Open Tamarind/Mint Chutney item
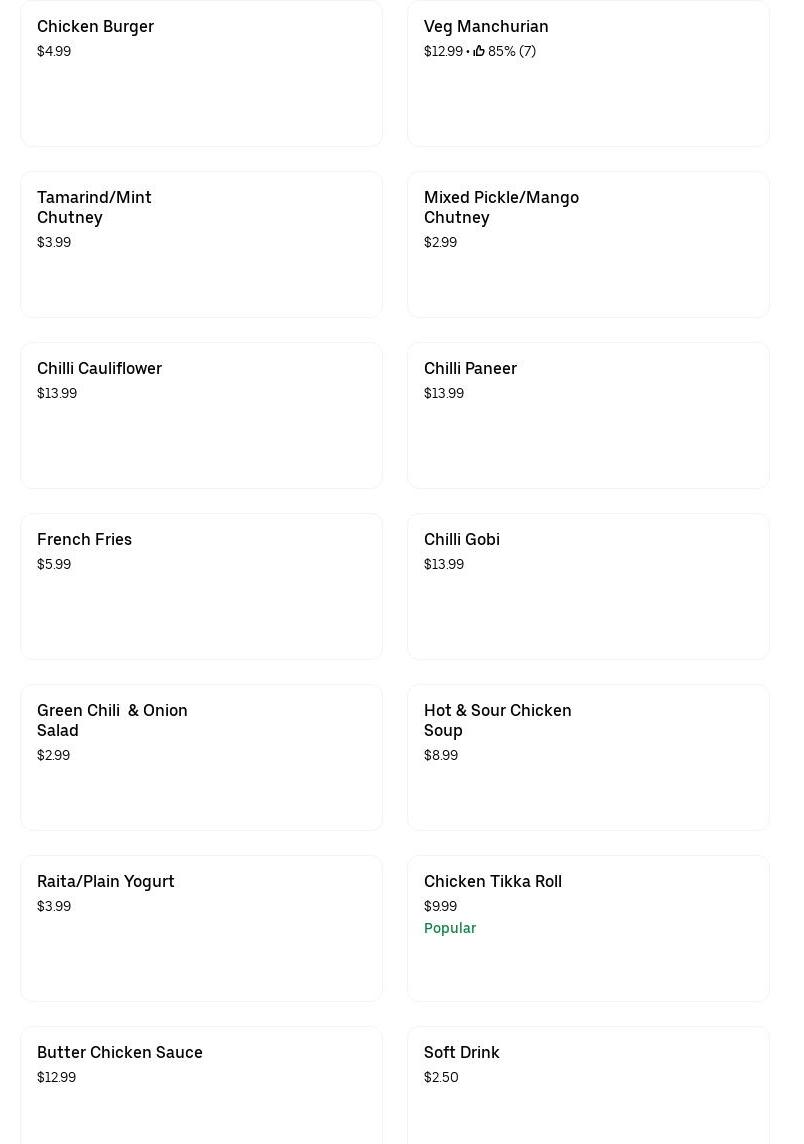Screen dimensions: 804x1144 (201, 245)
